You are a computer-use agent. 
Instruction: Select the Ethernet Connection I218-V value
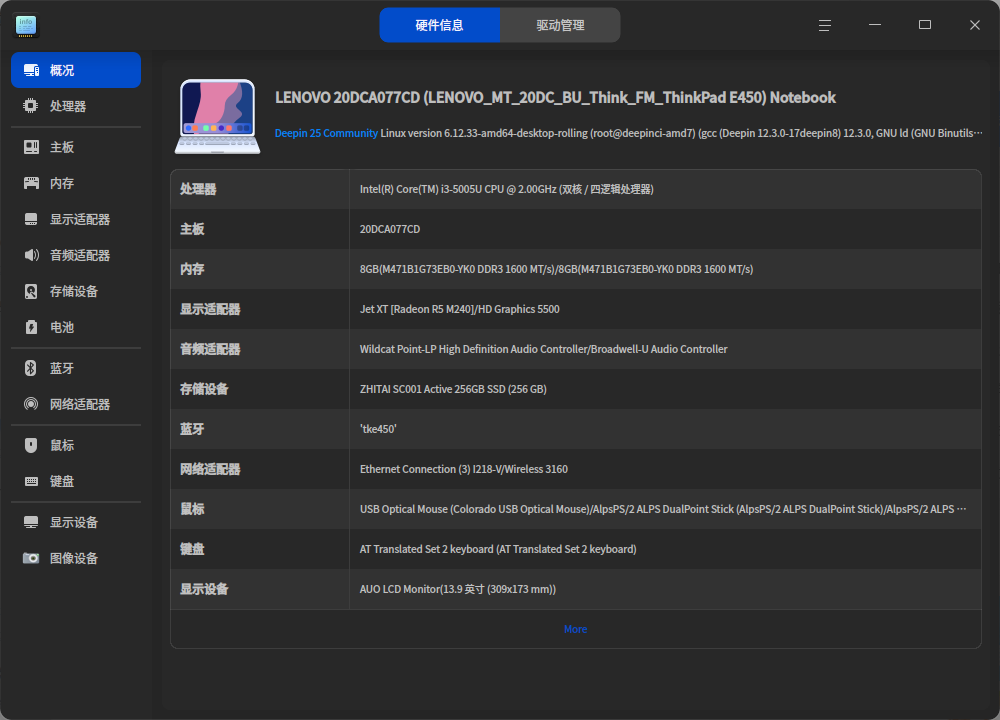[464, 469]
